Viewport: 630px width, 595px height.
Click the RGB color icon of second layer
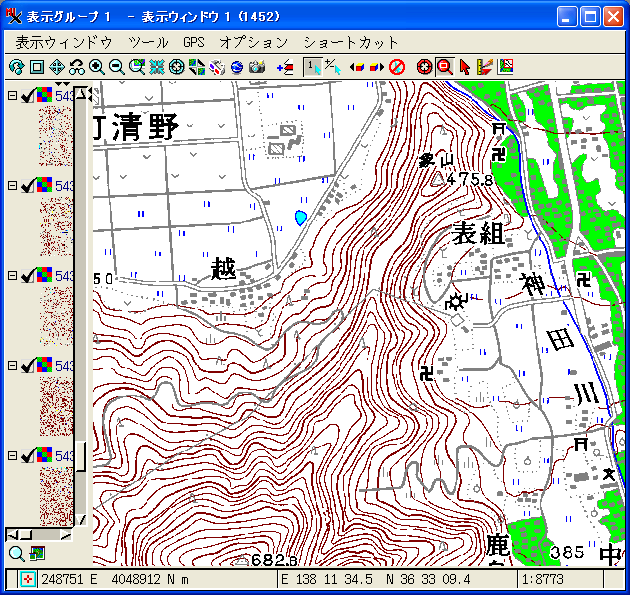click(x=44, y=186)
